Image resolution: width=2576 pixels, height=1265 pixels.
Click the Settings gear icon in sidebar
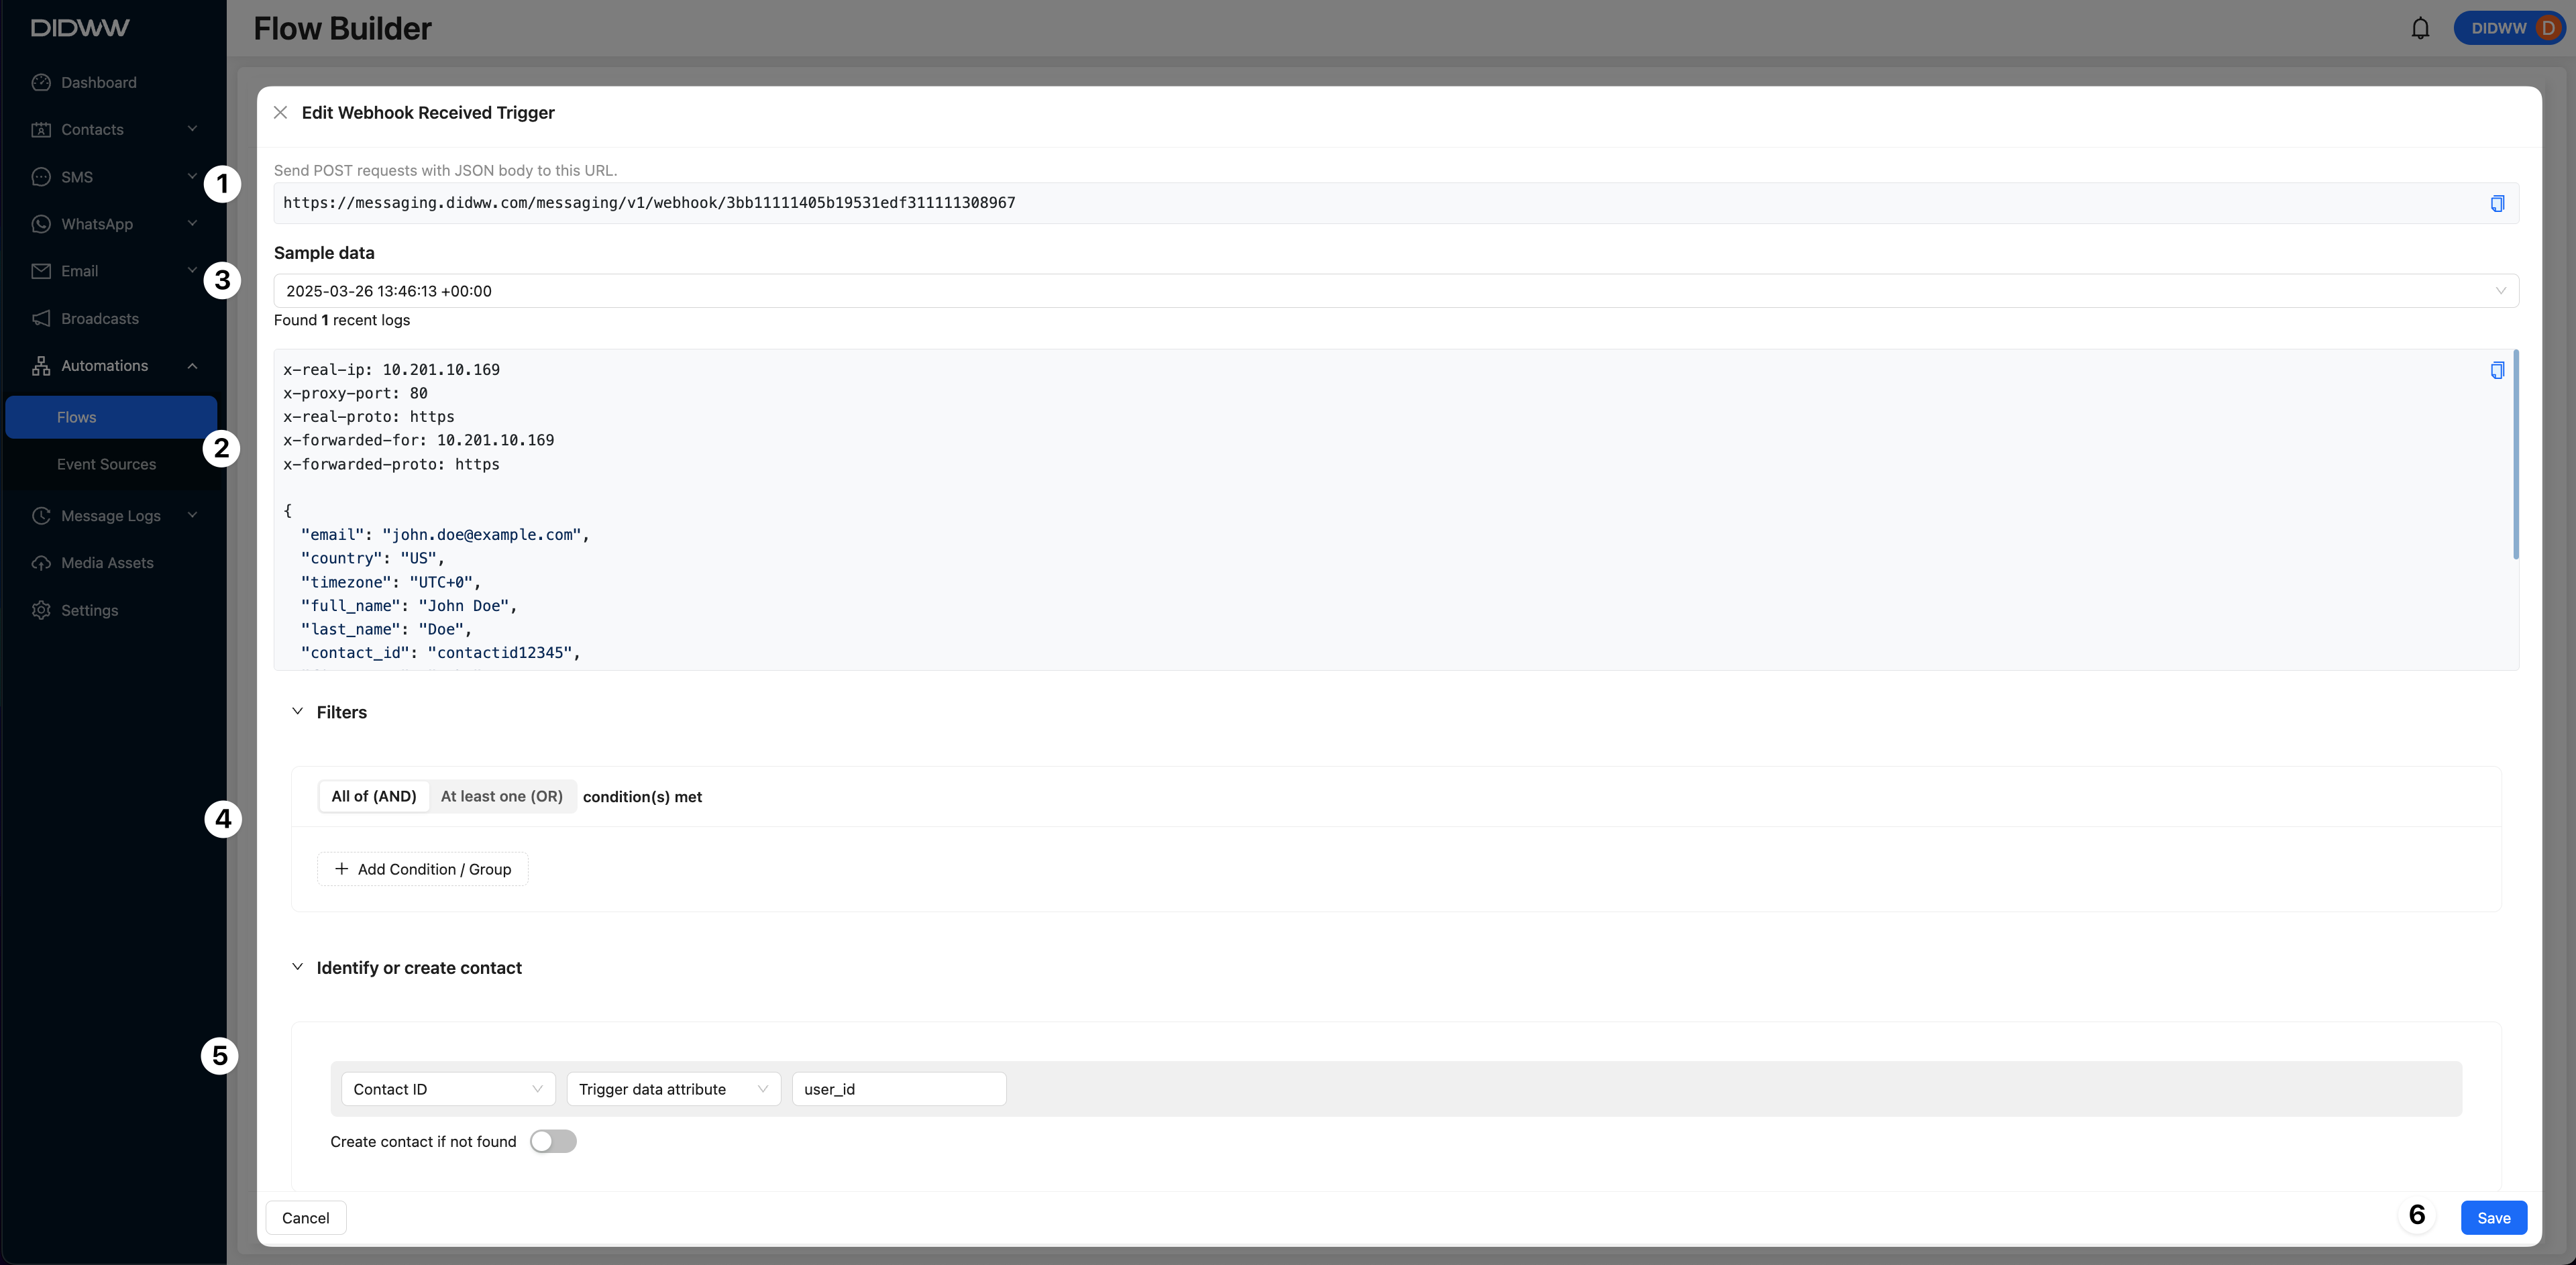coord(41,610)
